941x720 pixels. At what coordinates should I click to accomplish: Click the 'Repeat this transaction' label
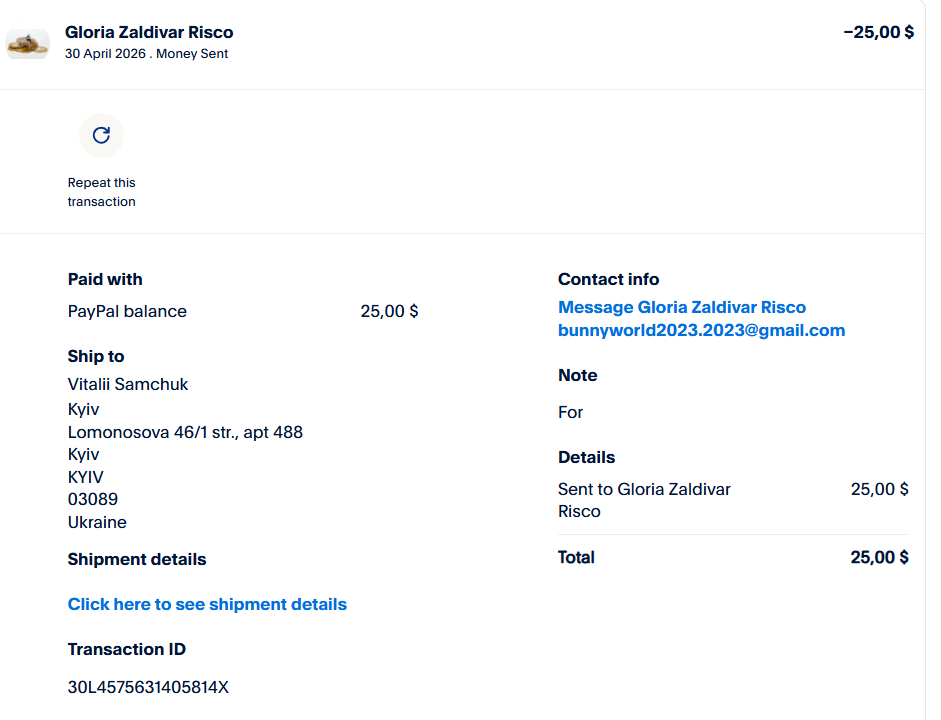pos(101,192)
